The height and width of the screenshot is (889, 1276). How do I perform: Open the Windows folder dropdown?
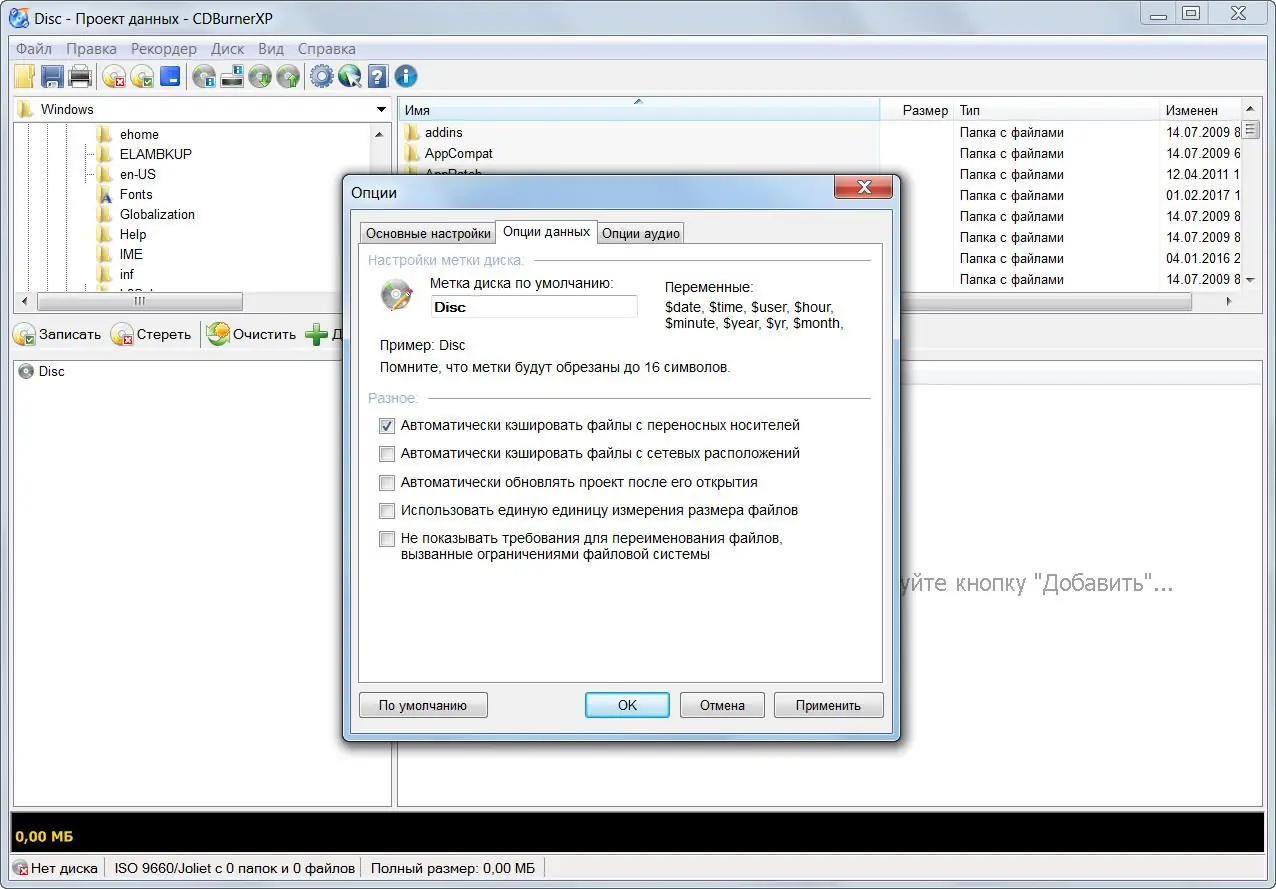(381, 110)
